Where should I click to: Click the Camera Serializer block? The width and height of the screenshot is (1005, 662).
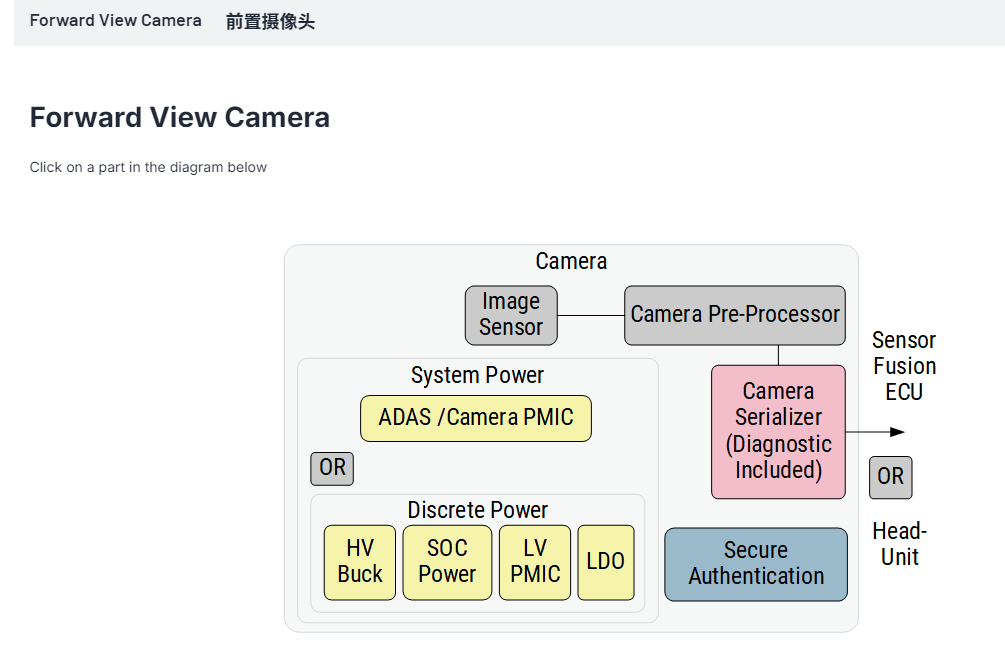pyautogui.click(x=778, y=432)
